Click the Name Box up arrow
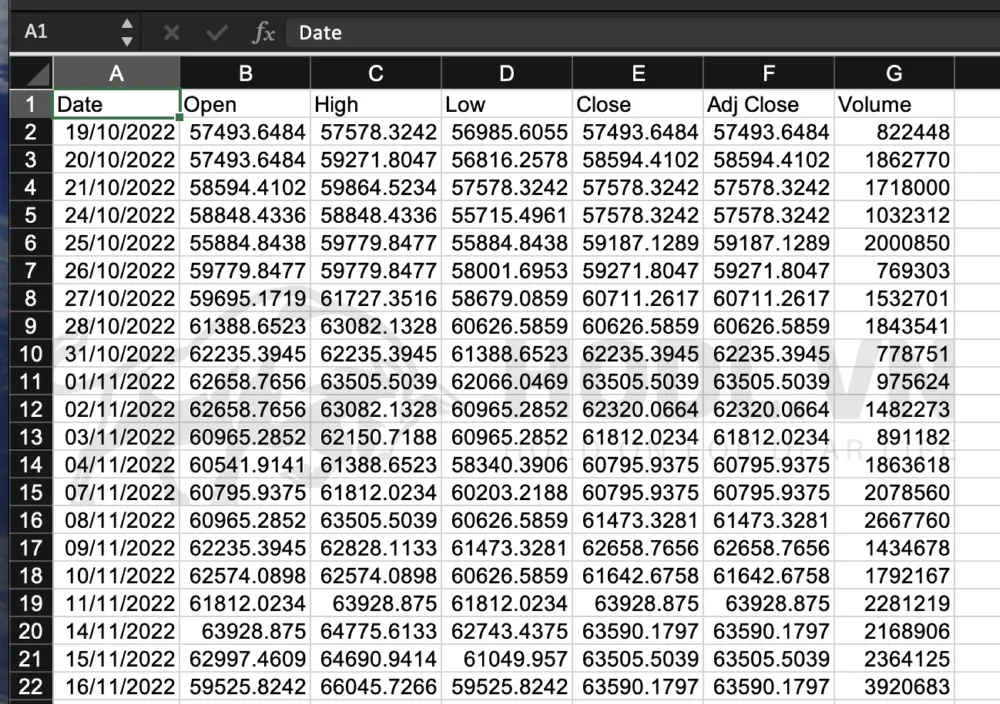Screen dimensions: 1000x704 pos(128,25)
